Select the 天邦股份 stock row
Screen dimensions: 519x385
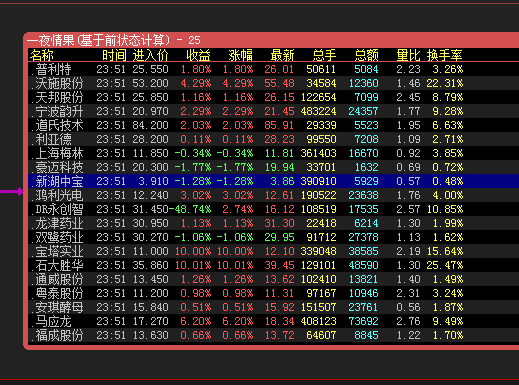(273, 97)
